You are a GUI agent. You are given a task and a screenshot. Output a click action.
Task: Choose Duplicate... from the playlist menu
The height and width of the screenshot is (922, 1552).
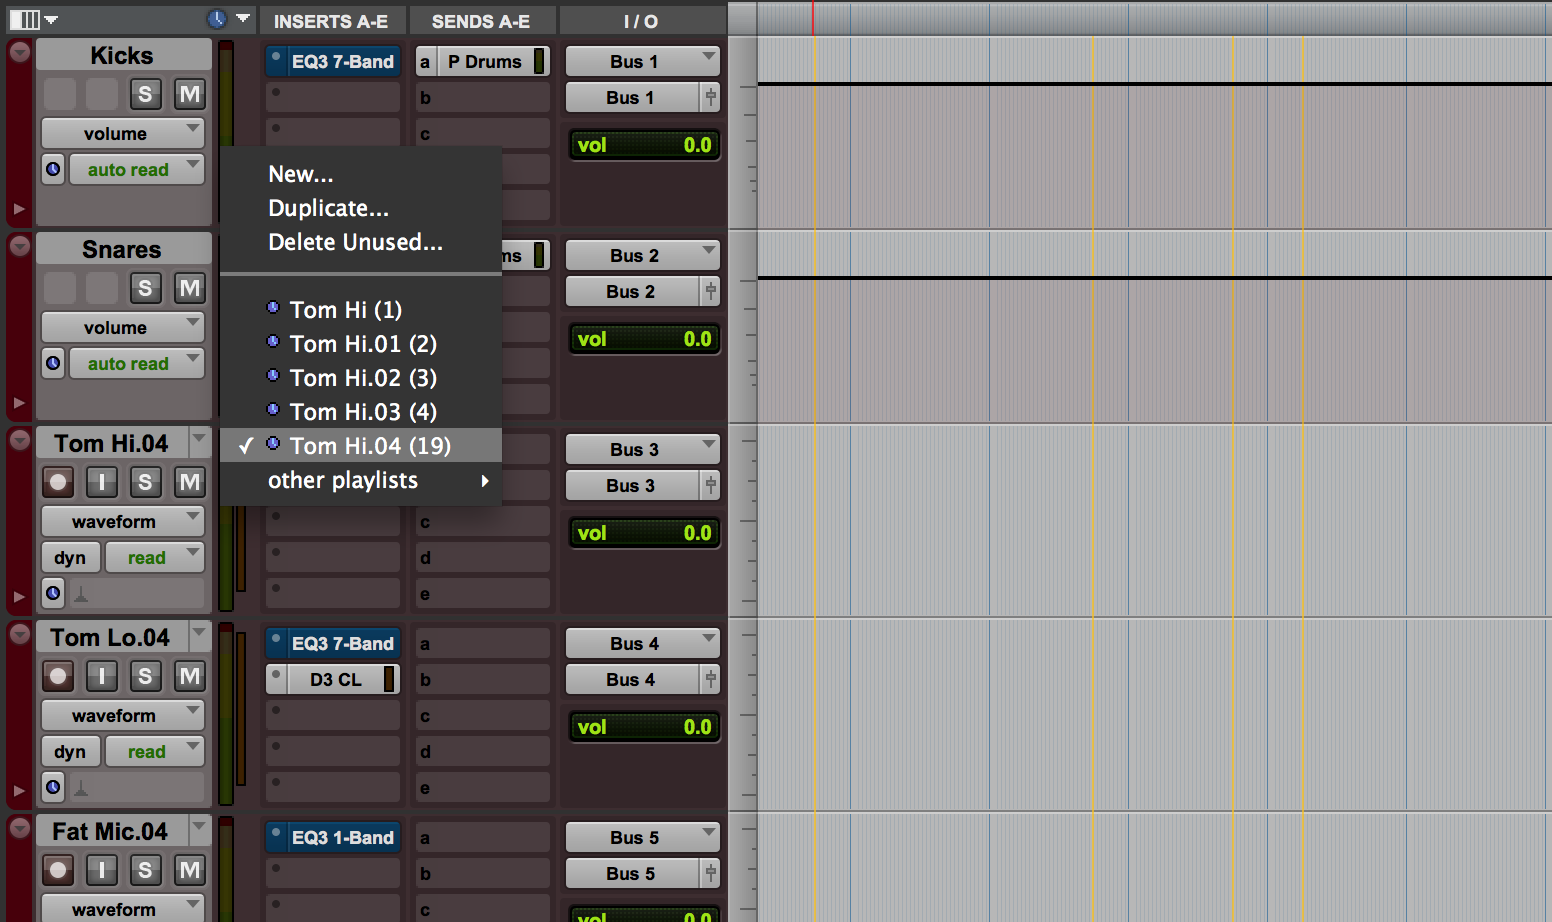pos(328,208)
